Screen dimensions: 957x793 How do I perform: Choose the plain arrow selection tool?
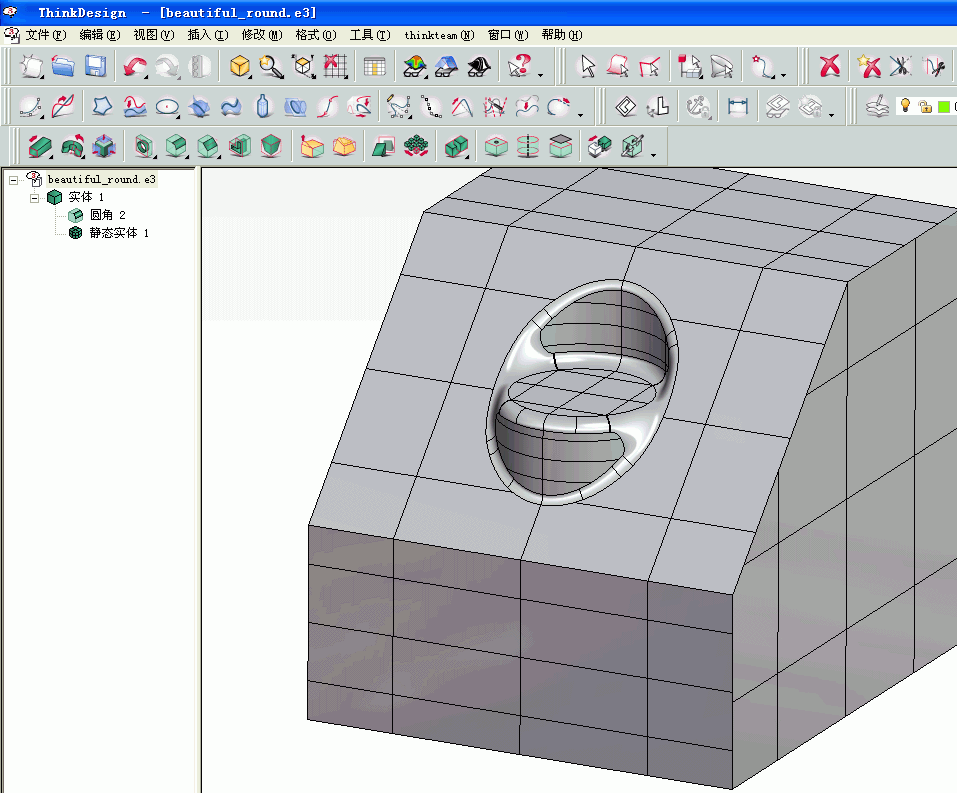click(x=587, y=66)
